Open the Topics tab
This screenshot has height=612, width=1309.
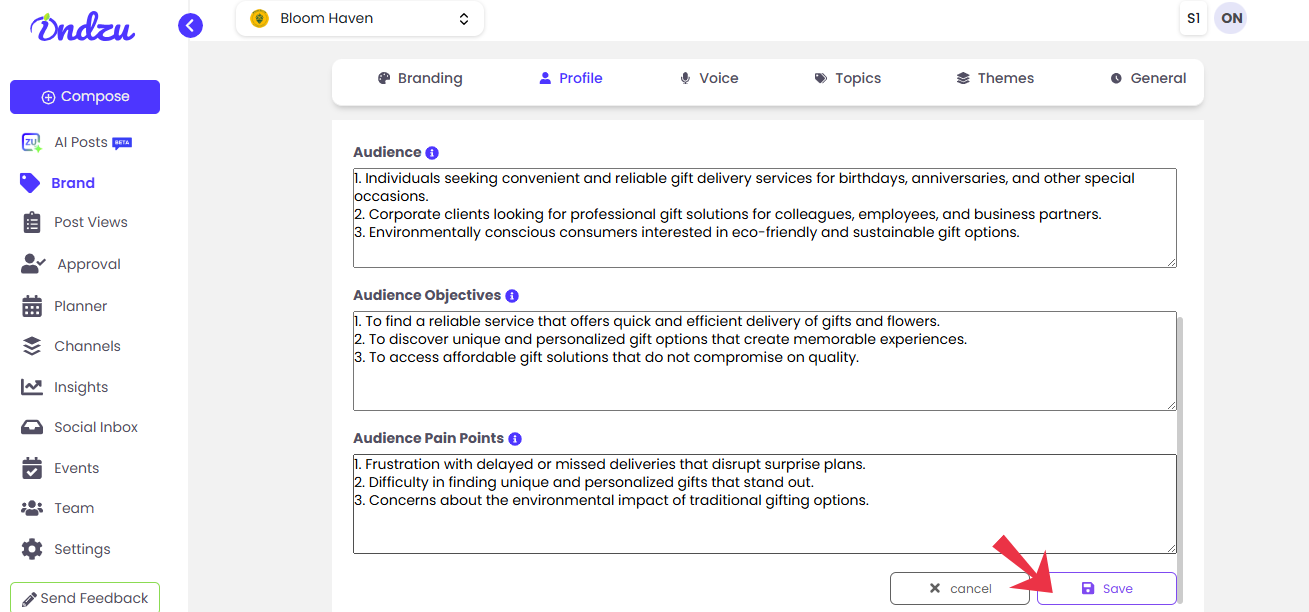848,78
